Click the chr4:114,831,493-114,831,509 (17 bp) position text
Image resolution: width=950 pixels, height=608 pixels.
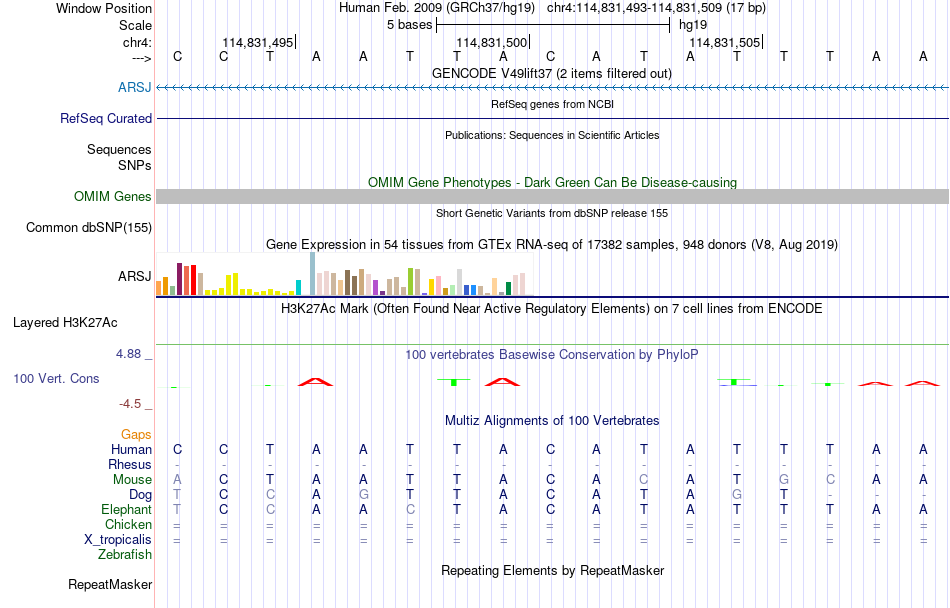656,8
